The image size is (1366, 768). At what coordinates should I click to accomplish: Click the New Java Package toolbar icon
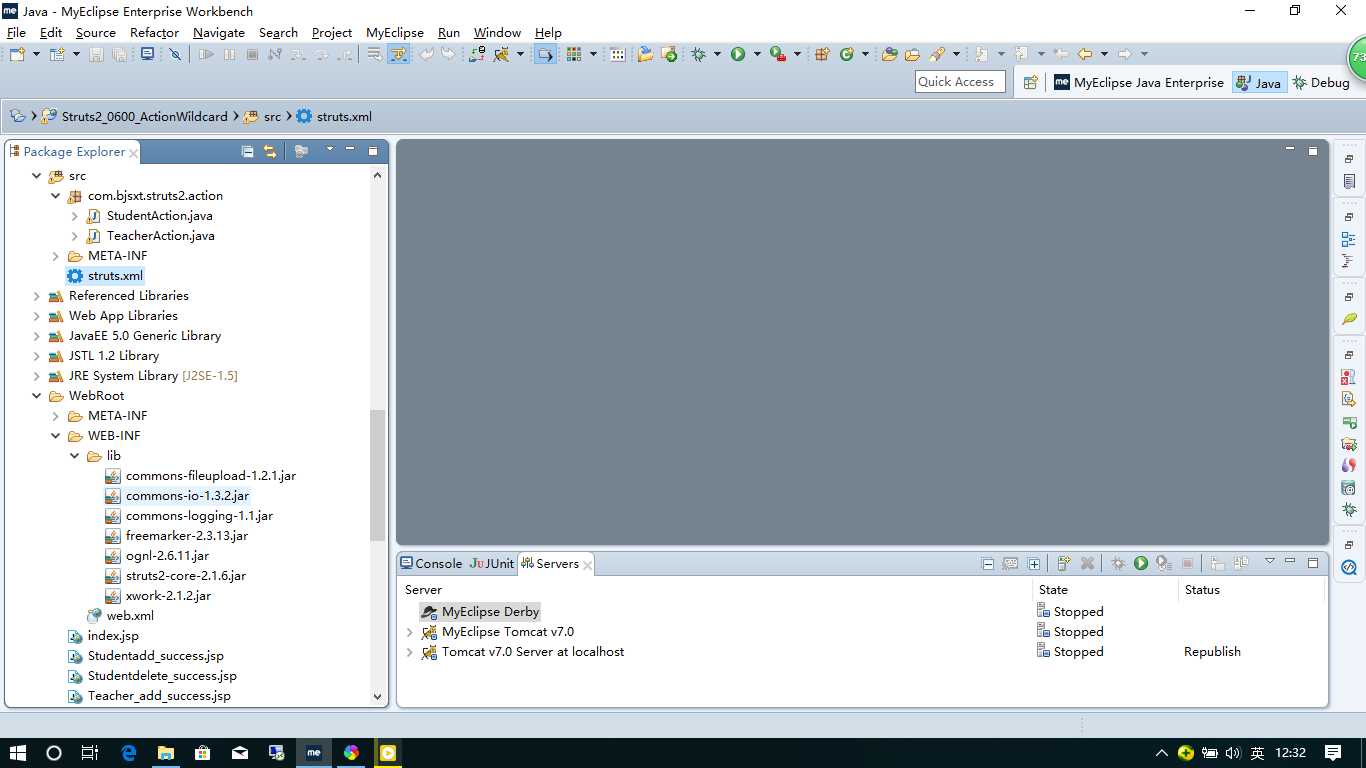point(823,54)
